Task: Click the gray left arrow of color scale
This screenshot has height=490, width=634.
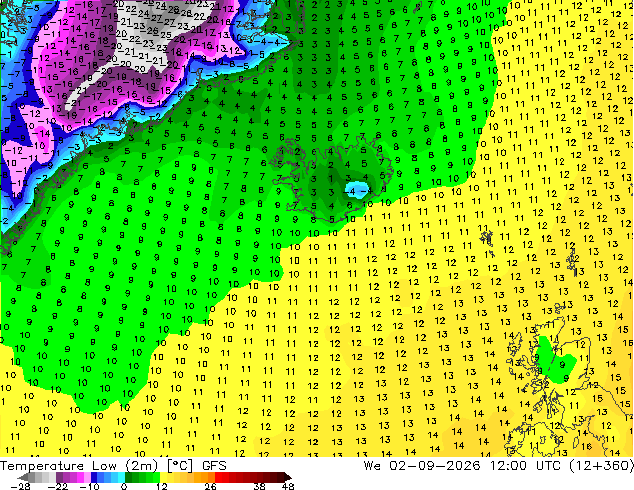Action: click(23, 477)
